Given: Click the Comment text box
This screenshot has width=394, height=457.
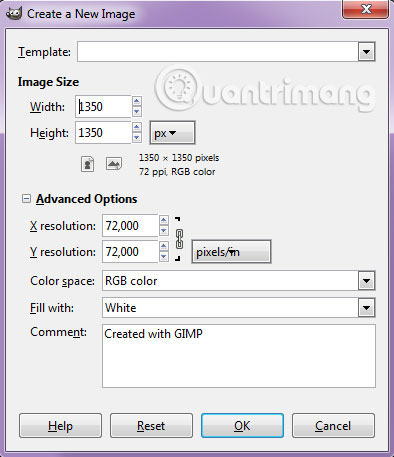Looking at the screenshot, I should click(239, 356).
